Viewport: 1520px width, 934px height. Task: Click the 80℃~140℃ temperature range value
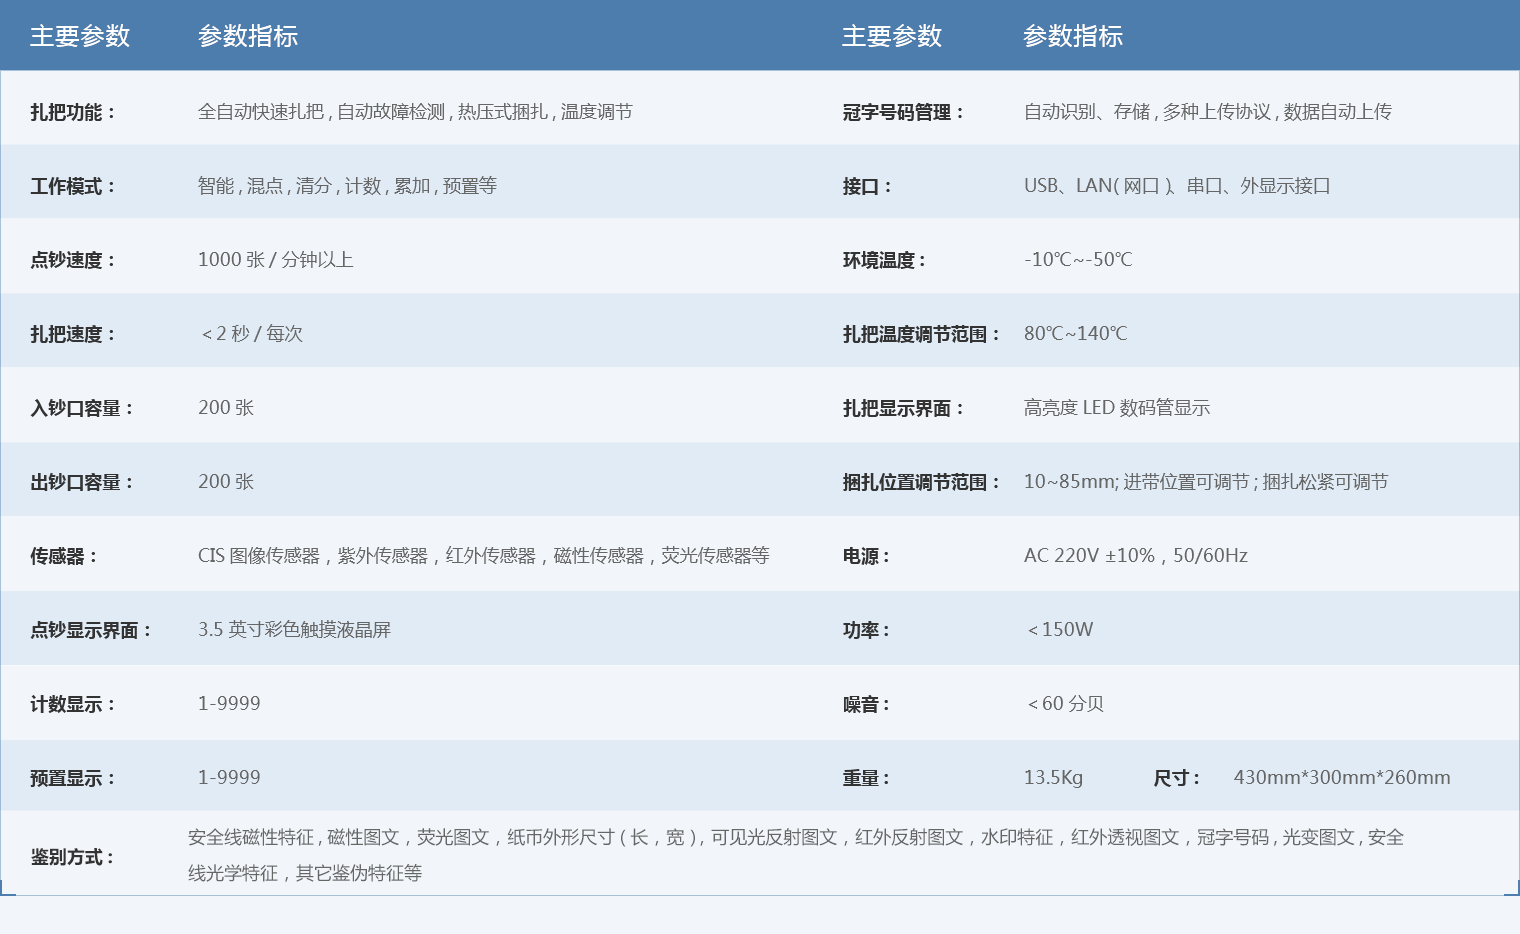(1075, 334)
